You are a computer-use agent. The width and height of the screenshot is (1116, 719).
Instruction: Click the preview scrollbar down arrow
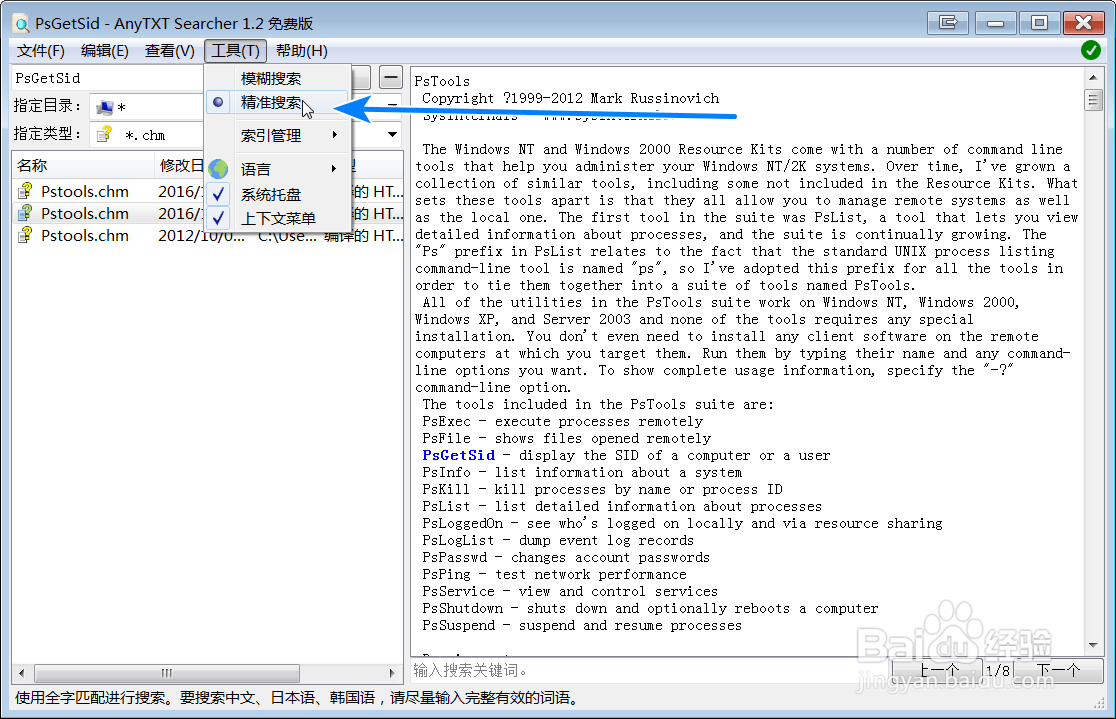1093,646
